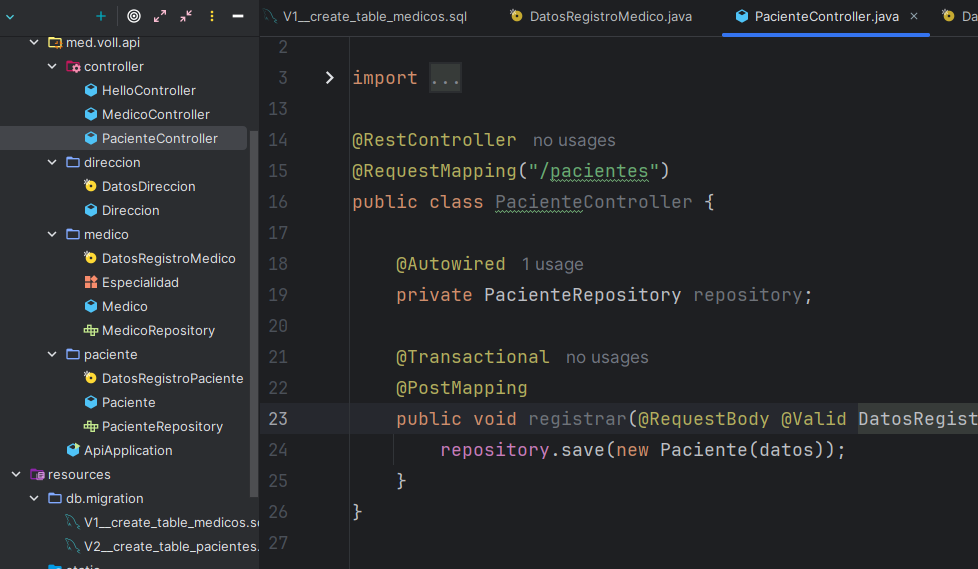Click the controller package folder icon
The height and width of the screenshot is (569, 978).
coord(73,67)
